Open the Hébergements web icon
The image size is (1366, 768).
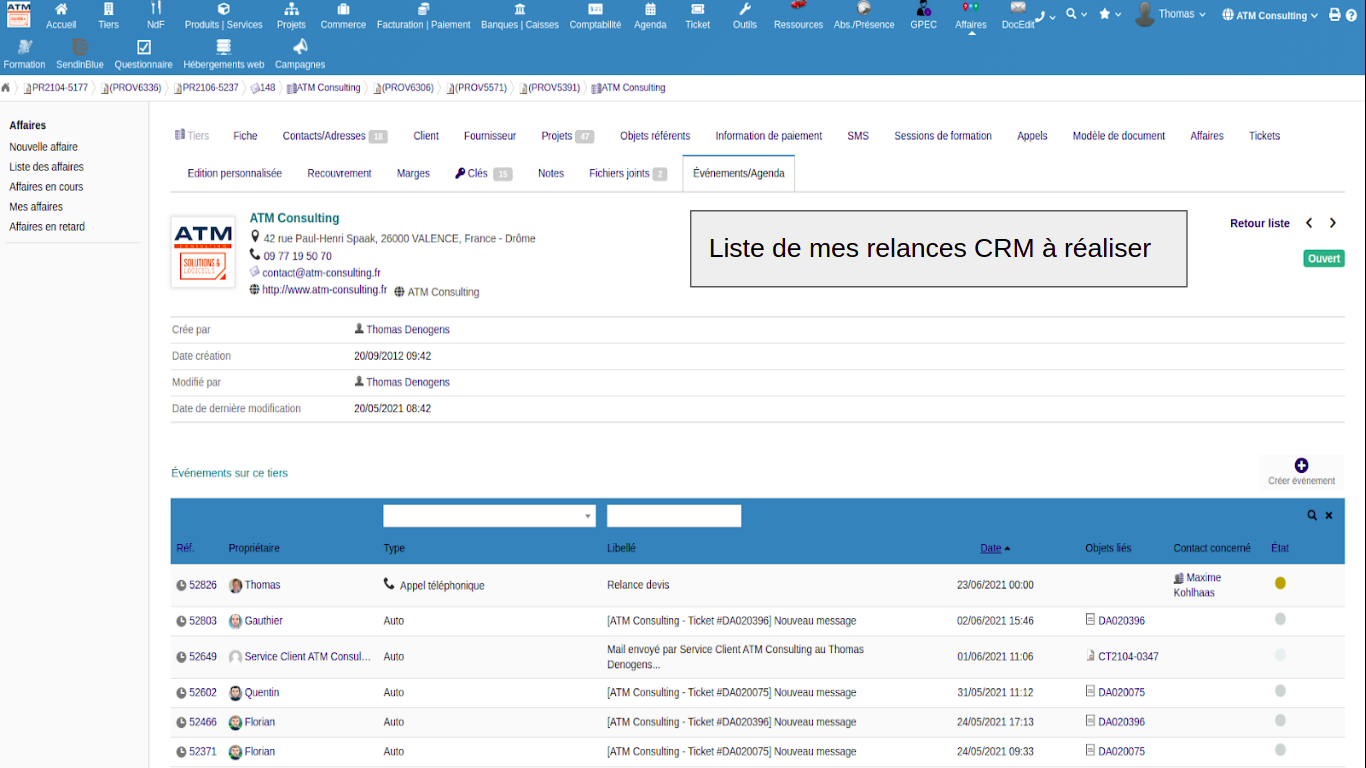coord(224,47)
